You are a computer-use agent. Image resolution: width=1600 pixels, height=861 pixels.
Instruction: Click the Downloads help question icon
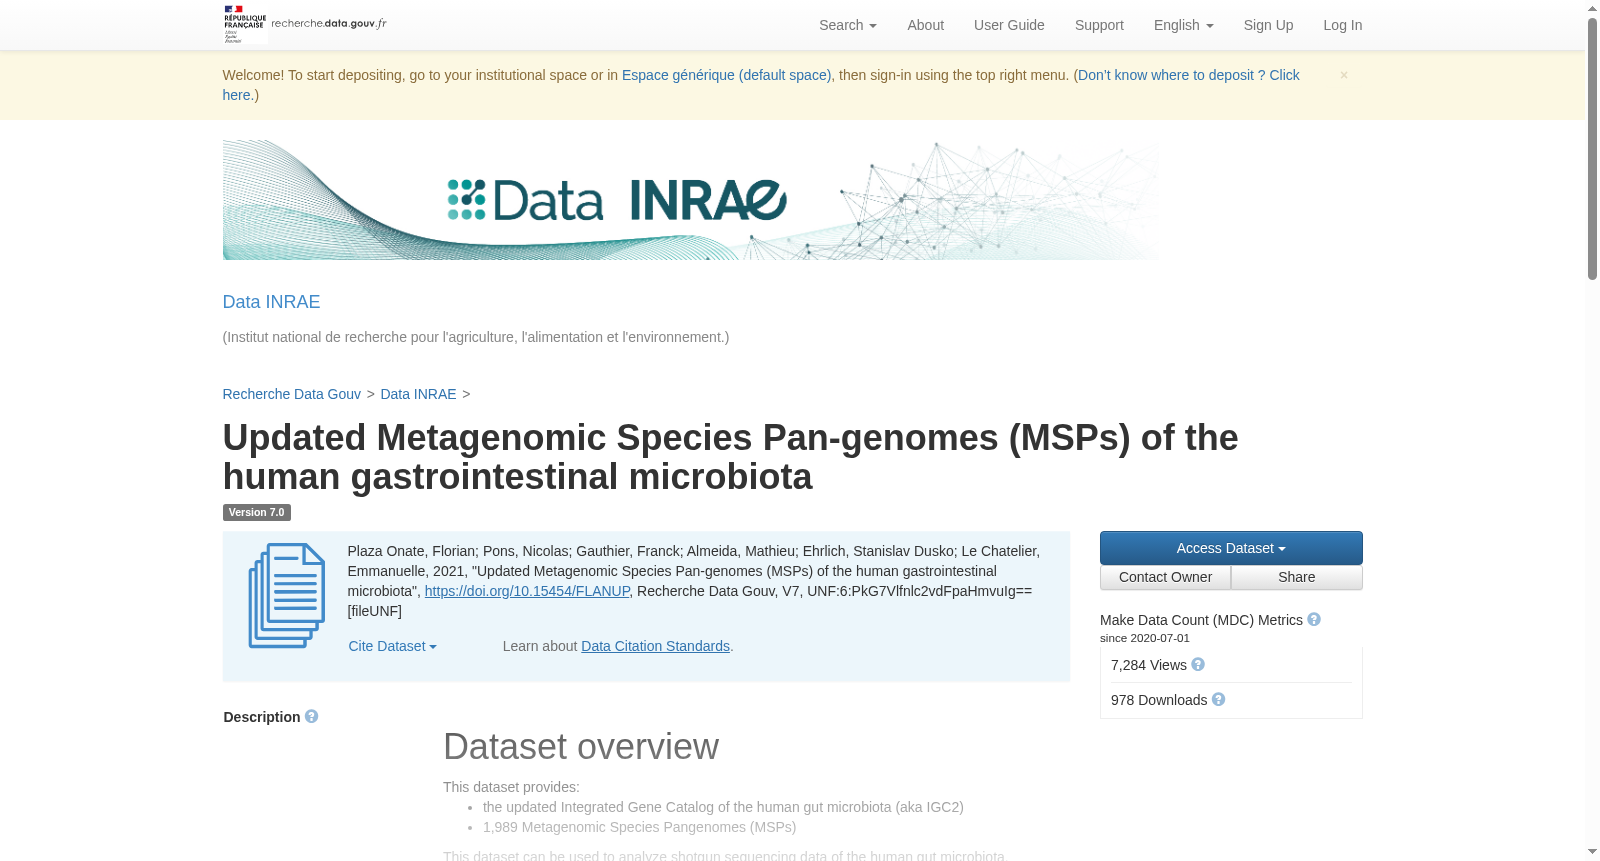(x=1218, y=700)
